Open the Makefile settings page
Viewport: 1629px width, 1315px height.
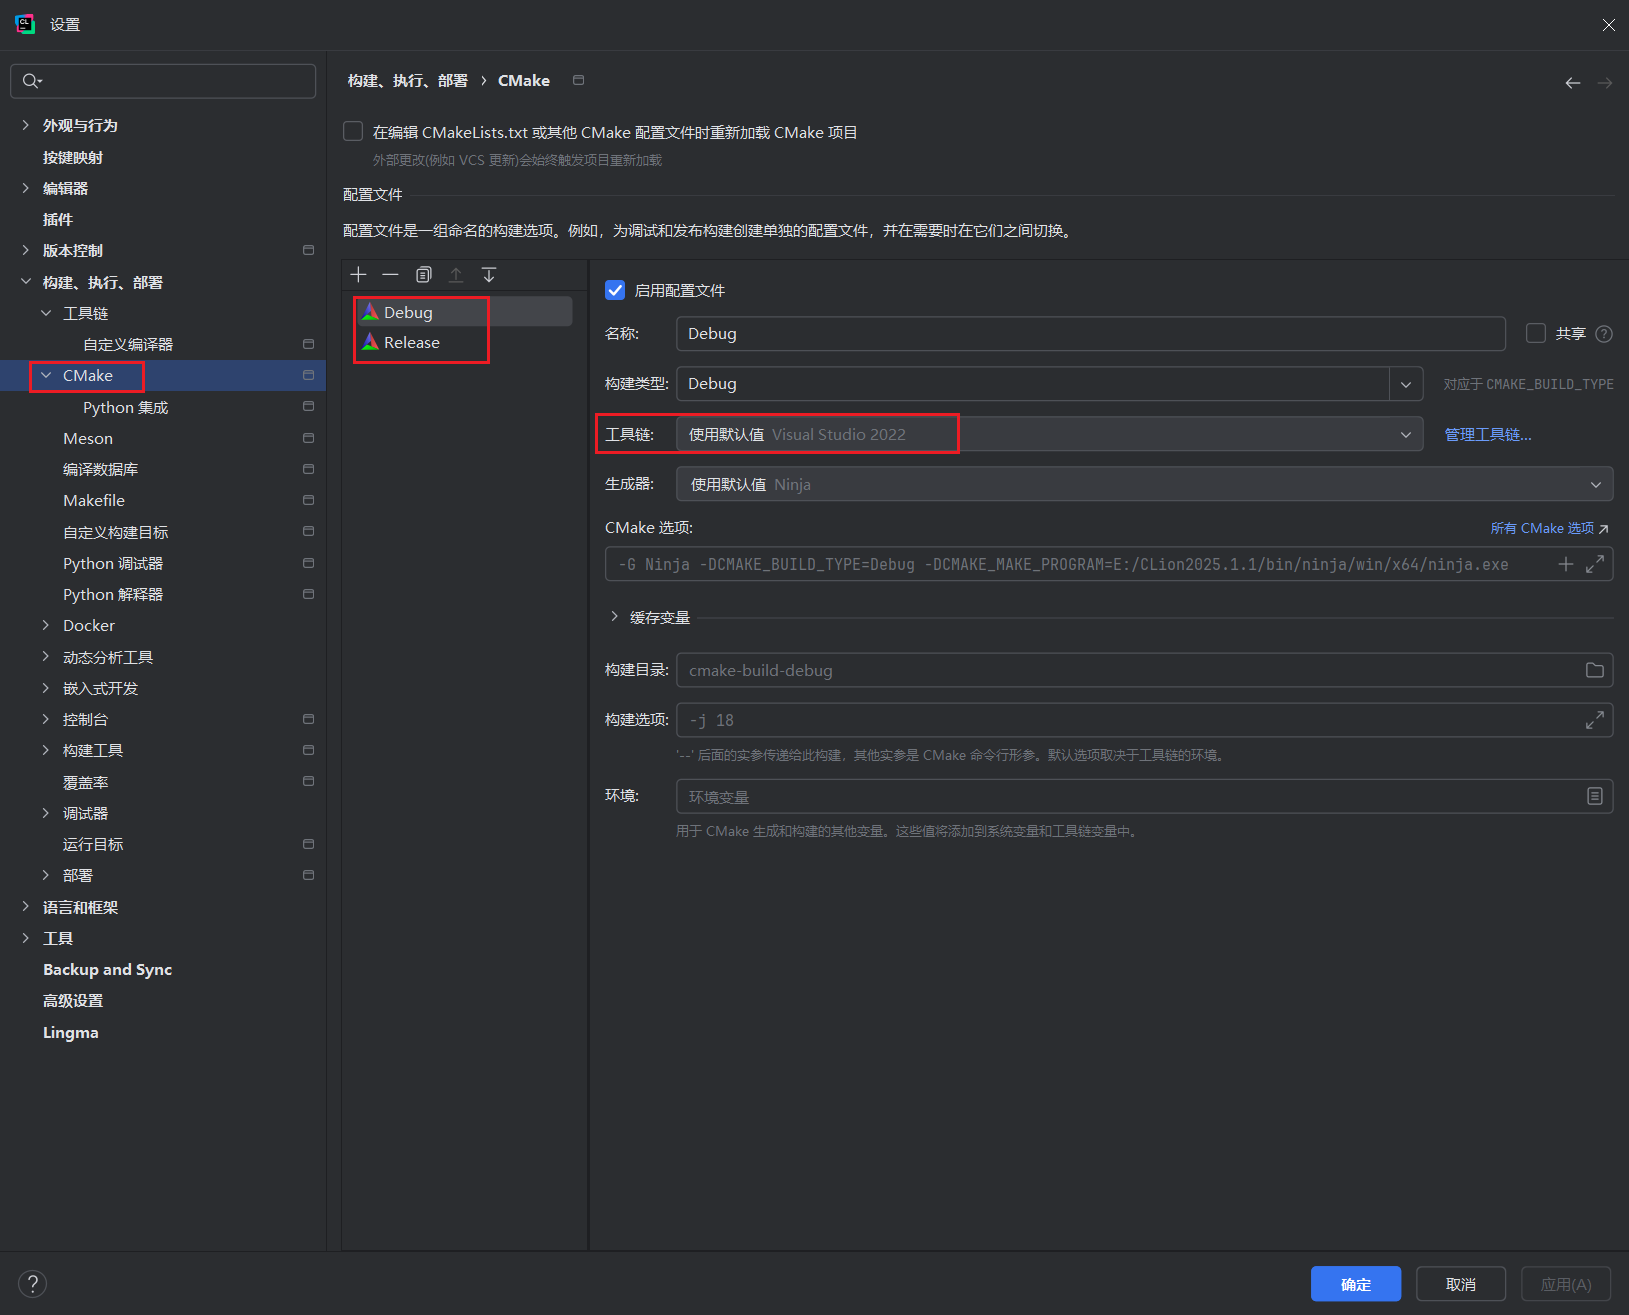[x=94, y=501]
